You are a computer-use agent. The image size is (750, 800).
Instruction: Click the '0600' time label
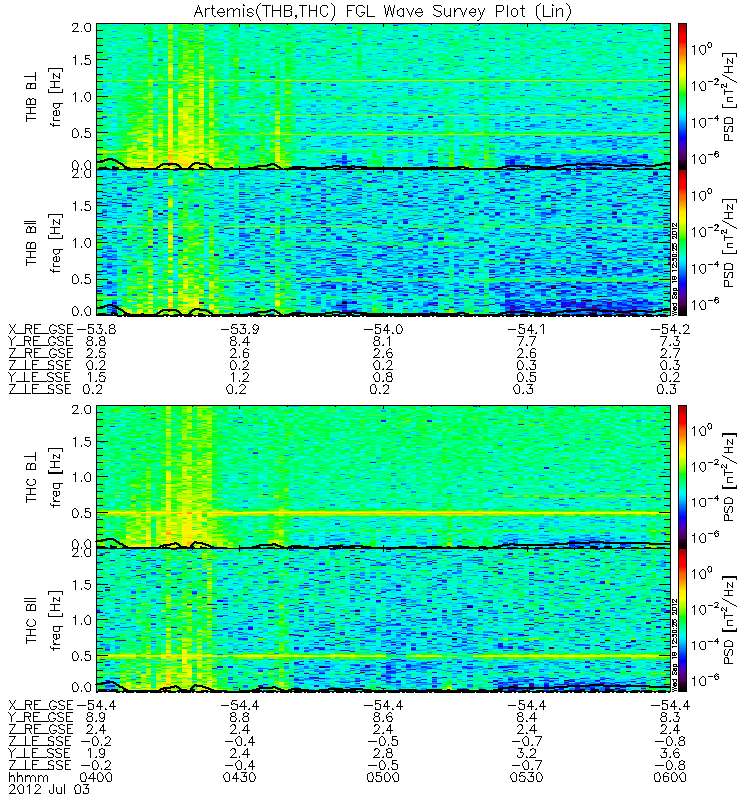[669, 778]
